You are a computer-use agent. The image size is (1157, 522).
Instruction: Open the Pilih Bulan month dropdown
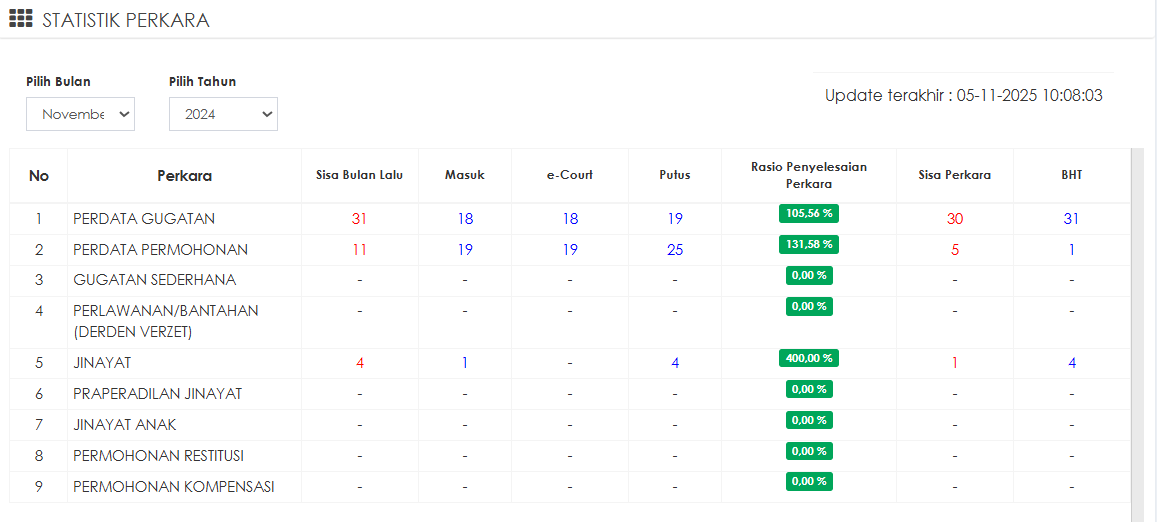(80, 114)
